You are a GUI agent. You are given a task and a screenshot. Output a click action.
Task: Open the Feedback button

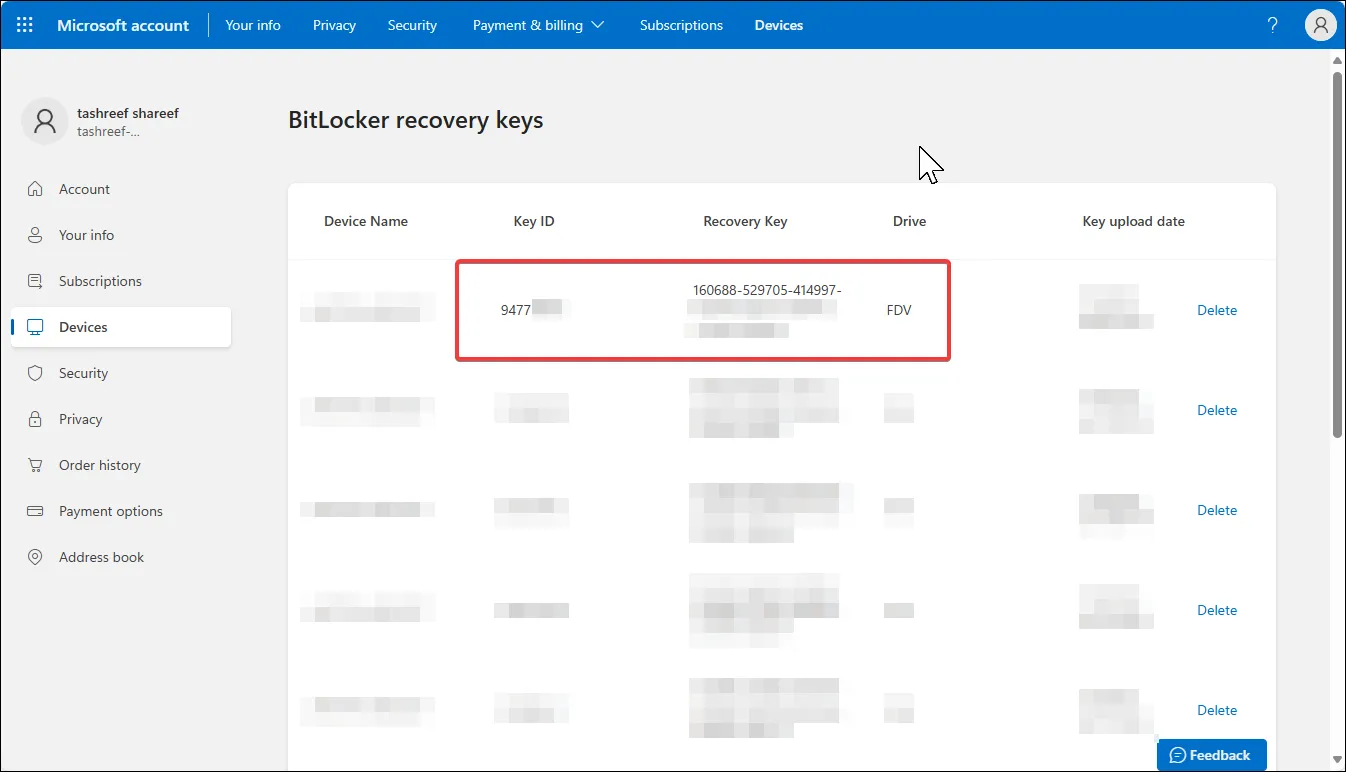click(1211, 754)
